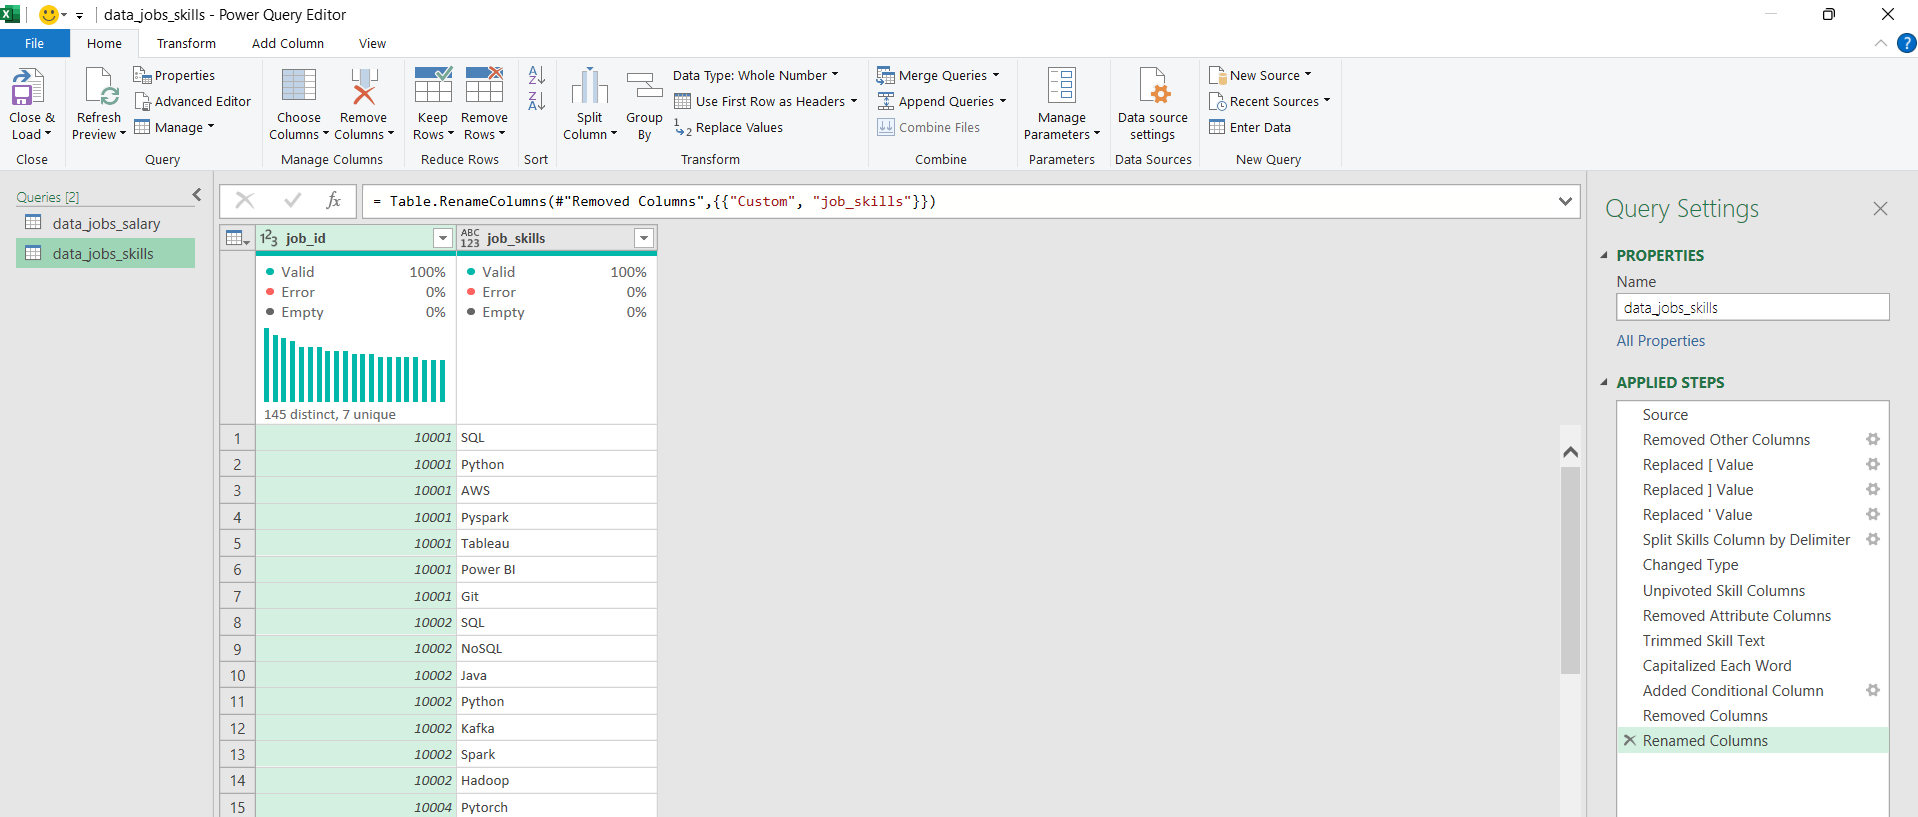The height and width of the screenshot is (817, 1918).
Task: Switch to the Transform tab
Action: tap(186, 43)
